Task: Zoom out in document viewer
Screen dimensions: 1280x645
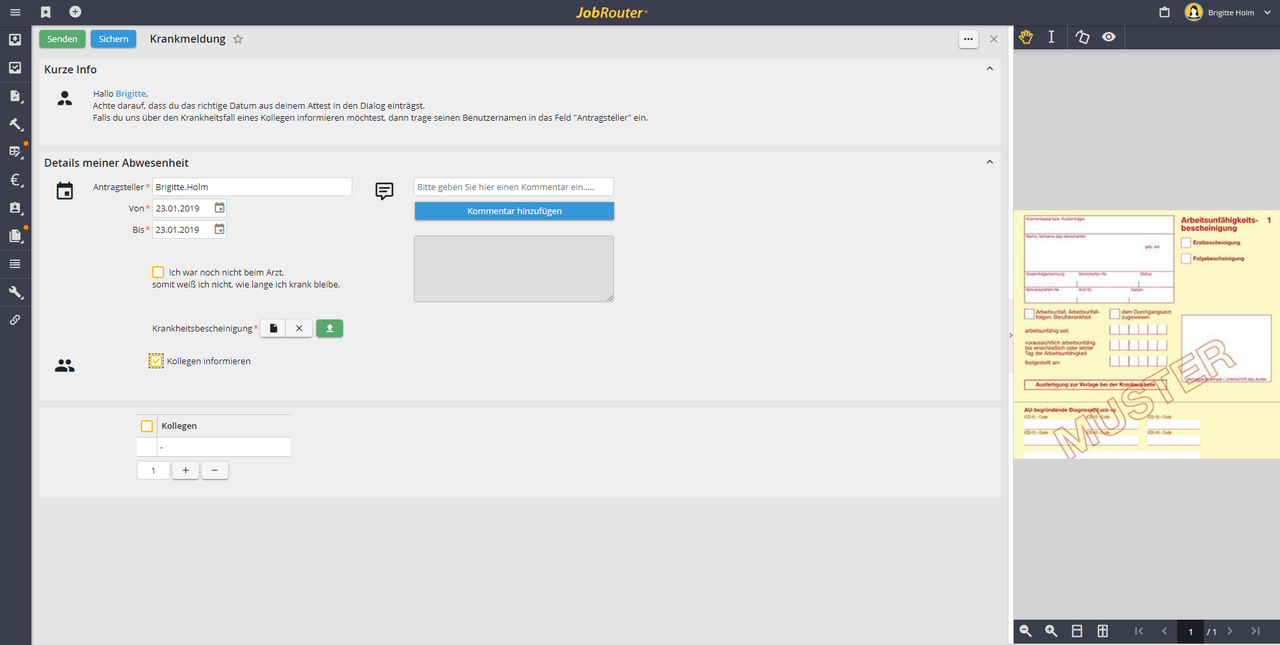Action: point(1025,631)
